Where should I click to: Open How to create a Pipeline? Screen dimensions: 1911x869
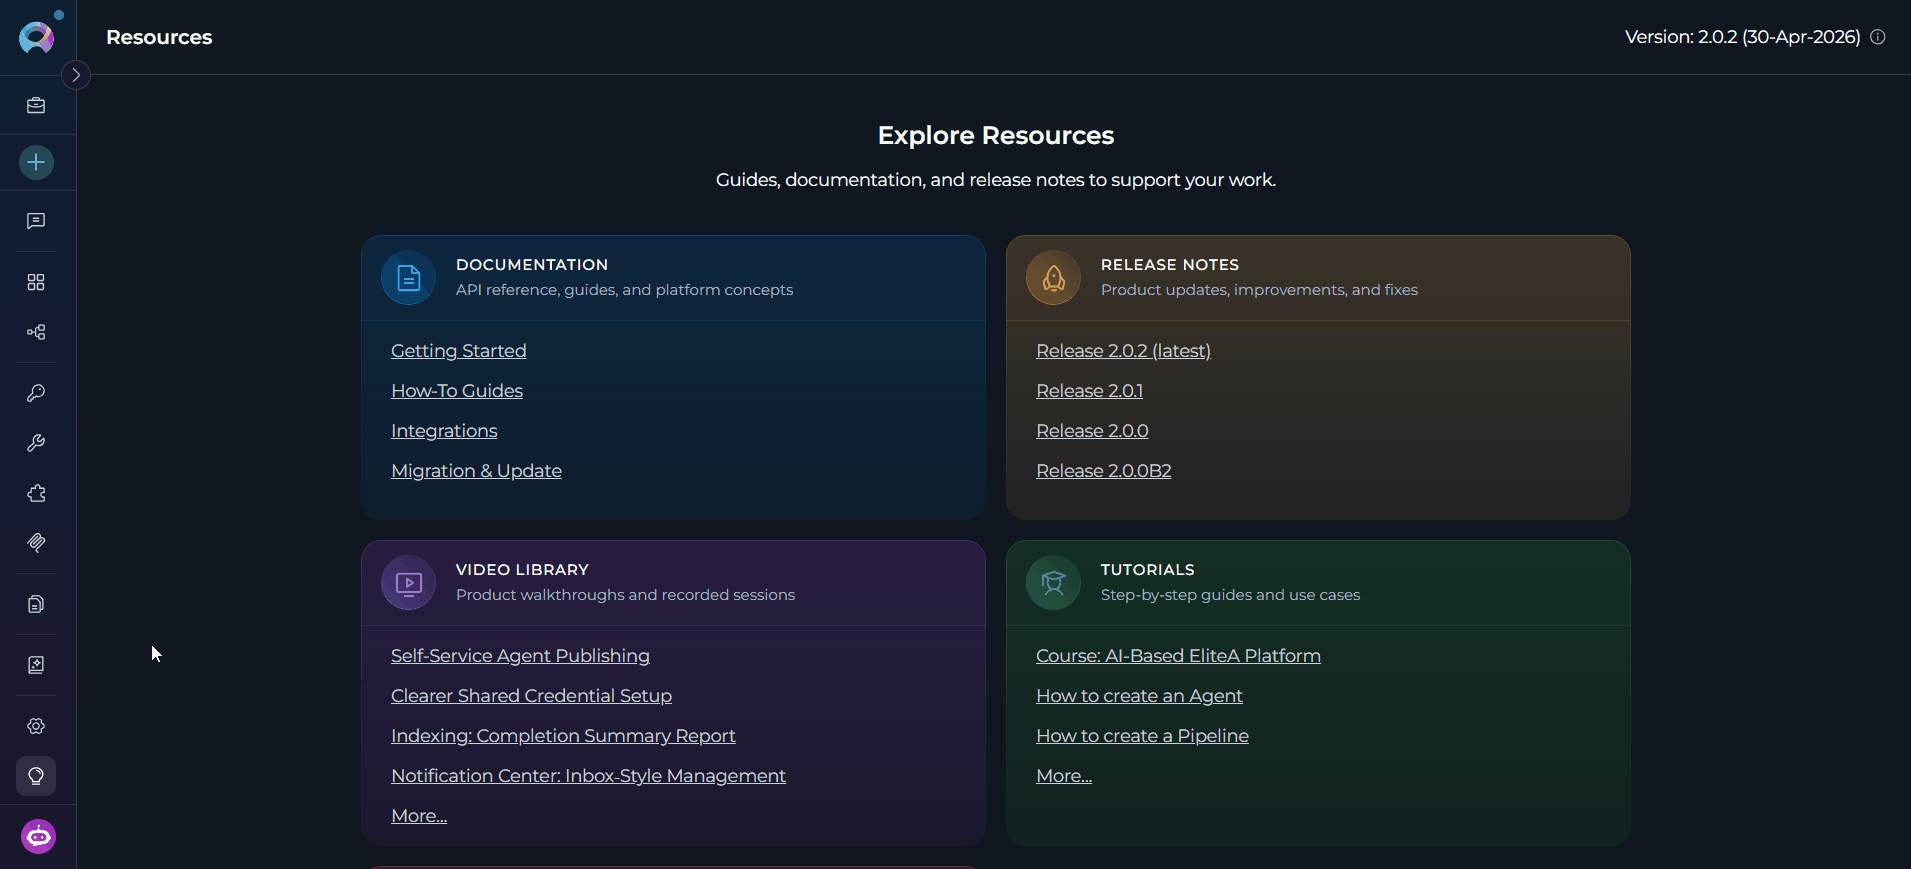(x=1142, y=736)
